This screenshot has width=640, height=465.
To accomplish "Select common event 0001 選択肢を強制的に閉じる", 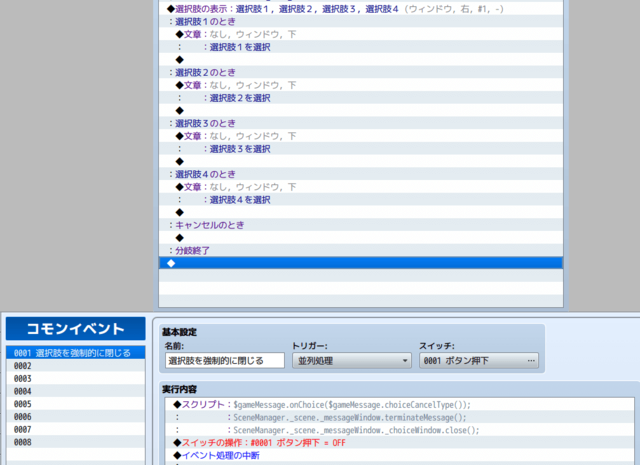I will [x=76, y=353].
